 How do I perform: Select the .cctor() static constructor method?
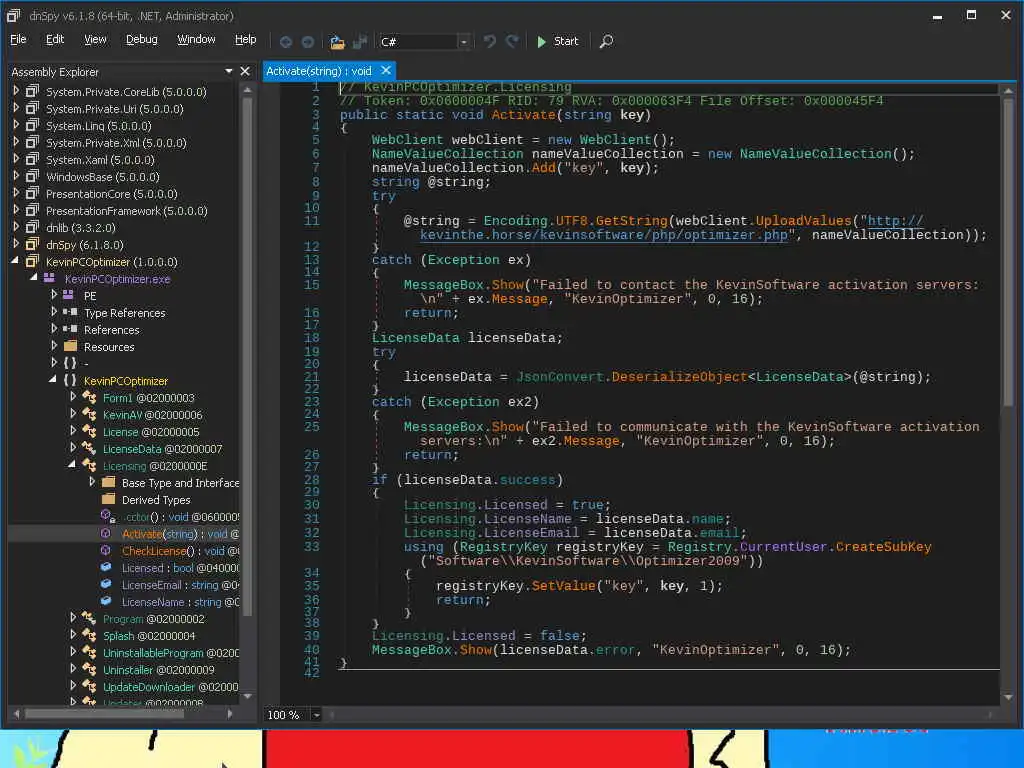tap(180, 517)
